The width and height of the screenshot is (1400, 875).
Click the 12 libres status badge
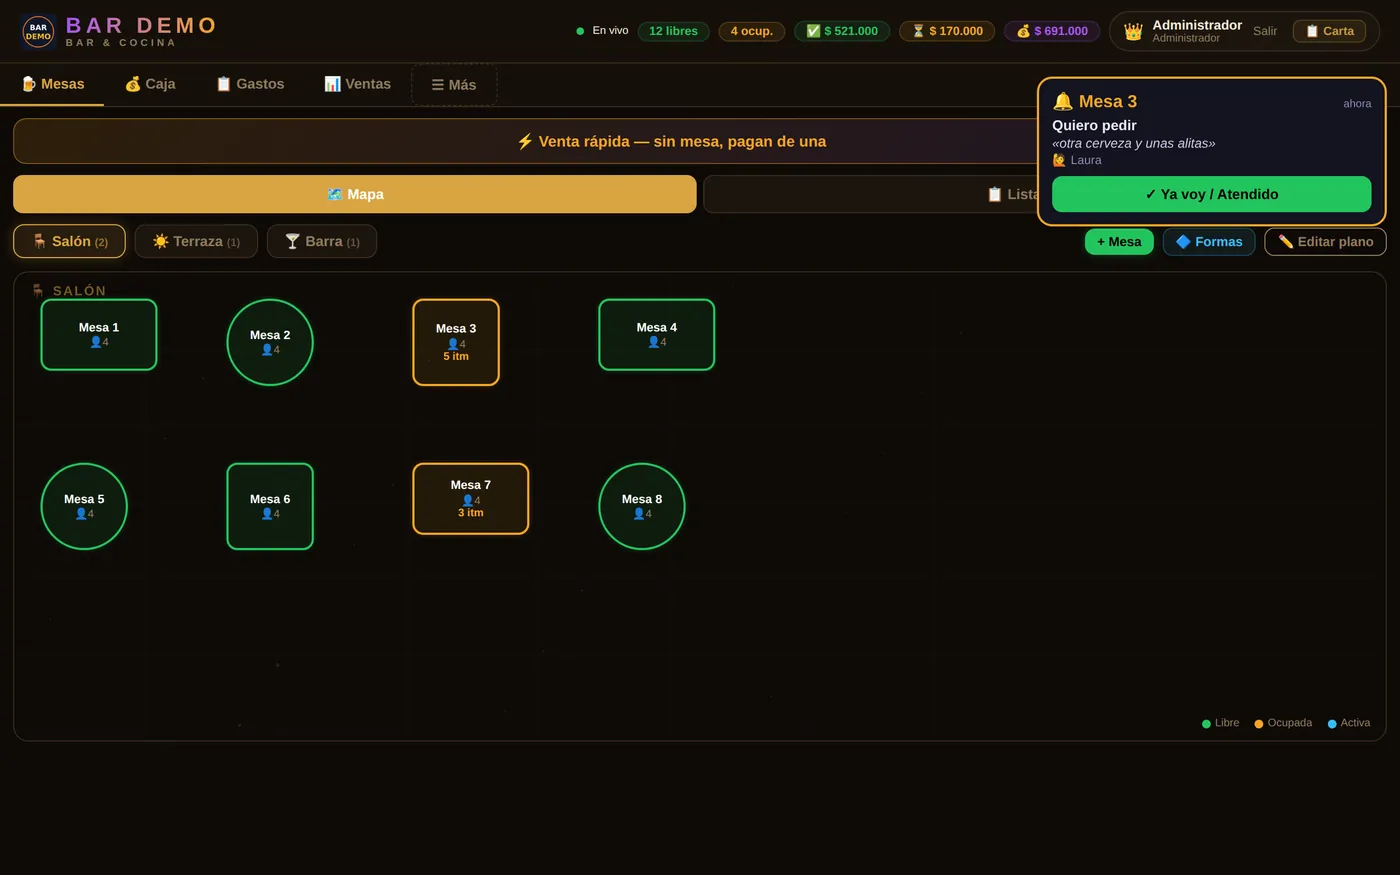point(673,31)
